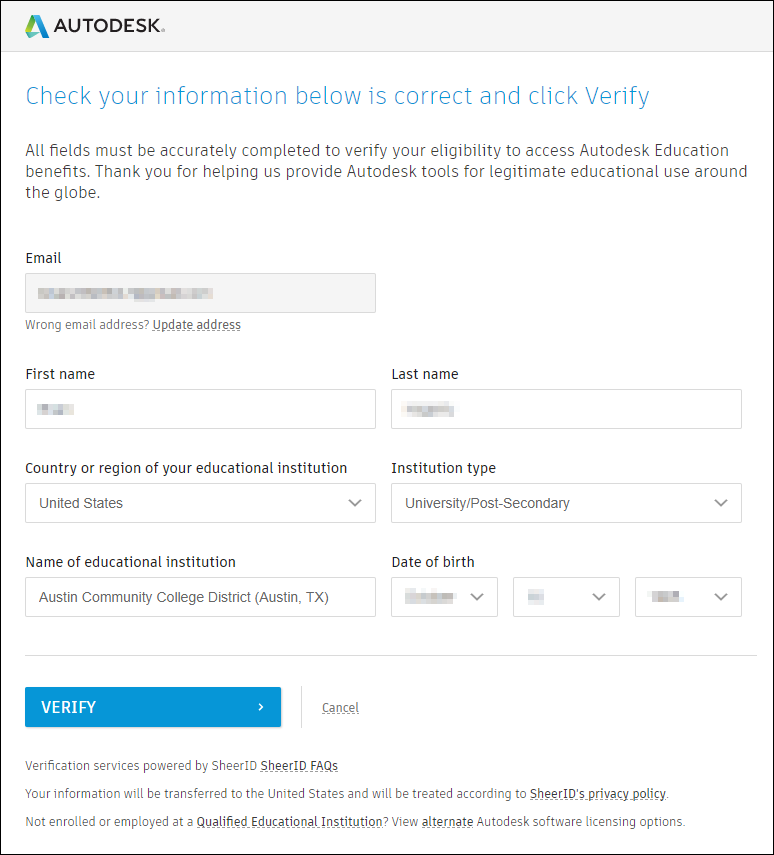Click the chevron in the Country field
This screenshot has width=774, height=855.
pyautogui.click(x=355, y=503)
